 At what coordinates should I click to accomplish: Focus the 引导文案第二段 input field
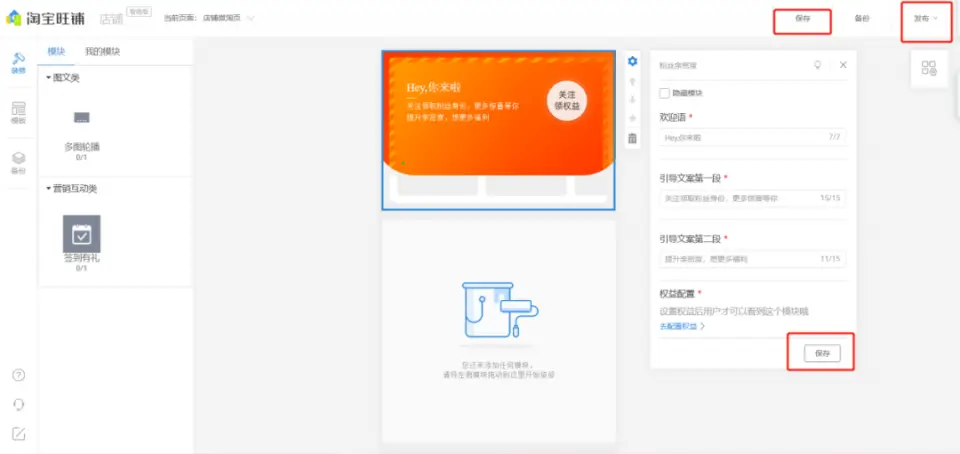pyautogui.click(x=752, y=259)
